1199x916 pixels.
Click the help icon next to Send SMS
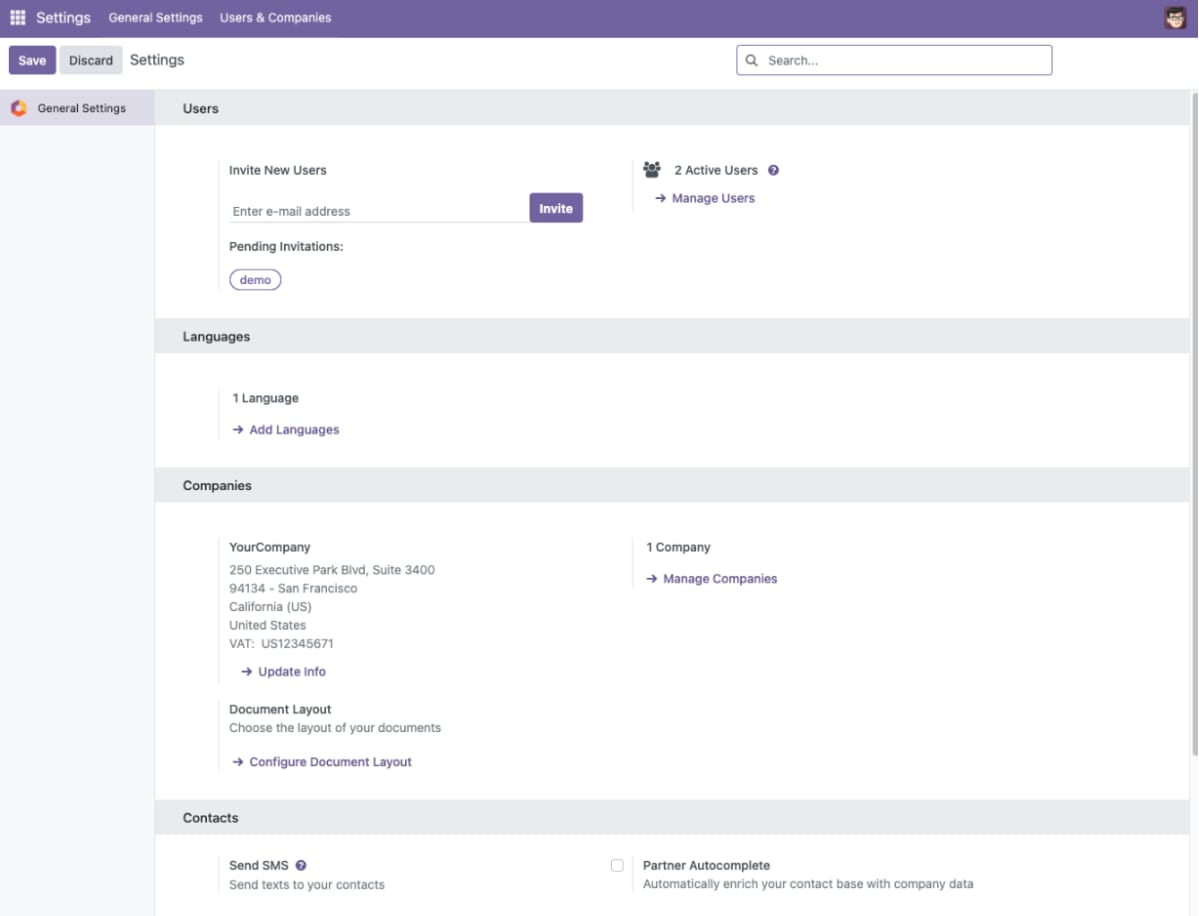point(302,865)
